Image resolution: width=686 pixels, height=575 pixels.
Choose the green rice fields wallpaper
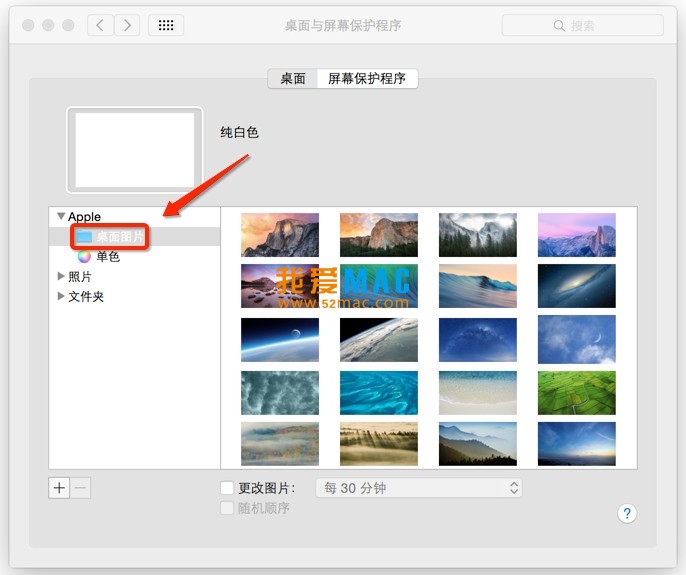tap(577, 393)
